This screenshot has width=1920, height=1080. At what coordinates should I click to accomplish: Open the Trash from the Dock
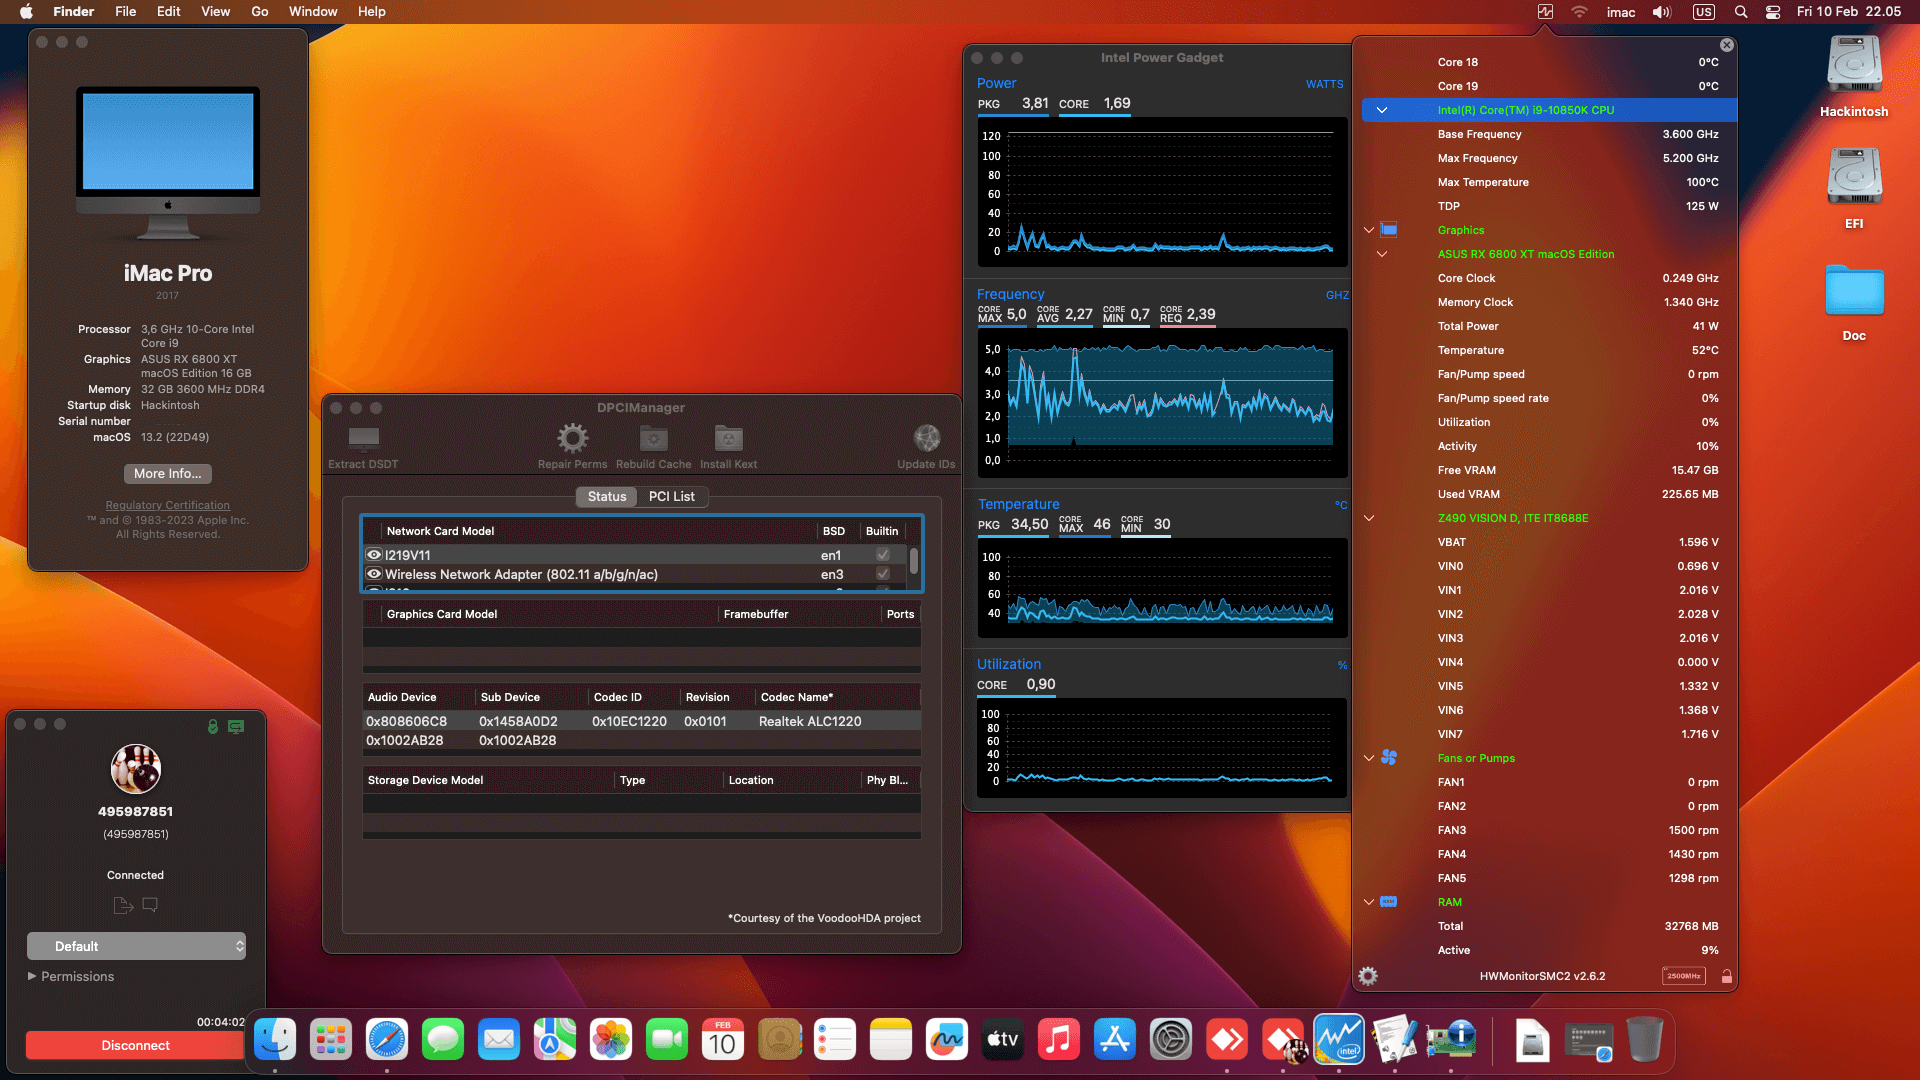click(x=1645, y=1040)
